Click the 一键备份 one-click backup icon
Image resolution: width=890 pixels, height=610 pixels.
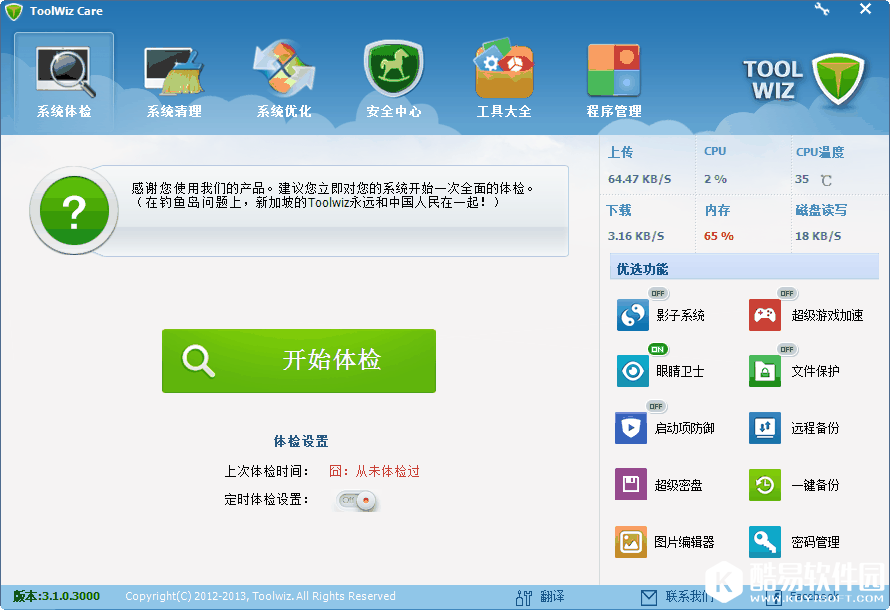[765, 485]
